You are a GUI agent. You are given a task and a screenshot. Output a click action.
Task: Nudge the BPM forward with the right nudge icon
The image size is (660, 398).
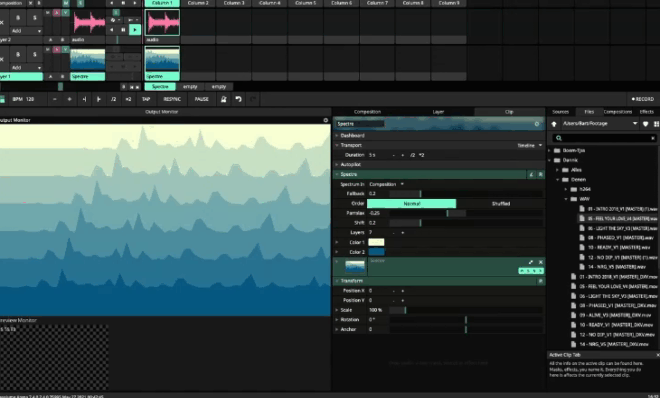[x=98, y=99]
